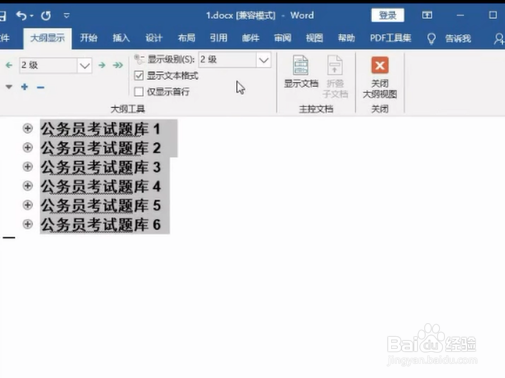Switch to the 大纲显示 tab

coord(47,38)
